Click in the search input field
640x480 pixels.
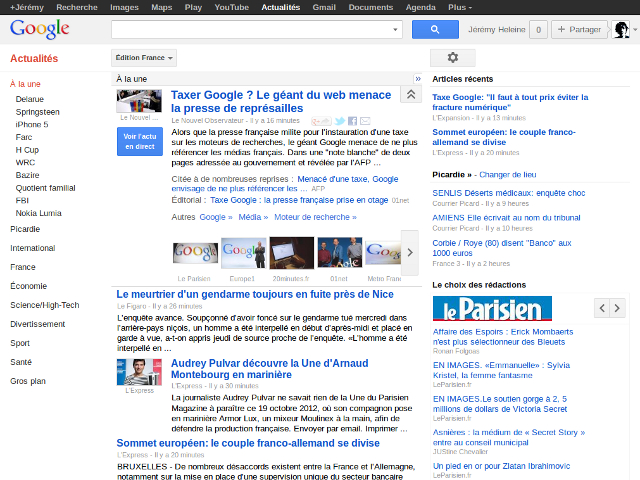coord(251,29)
